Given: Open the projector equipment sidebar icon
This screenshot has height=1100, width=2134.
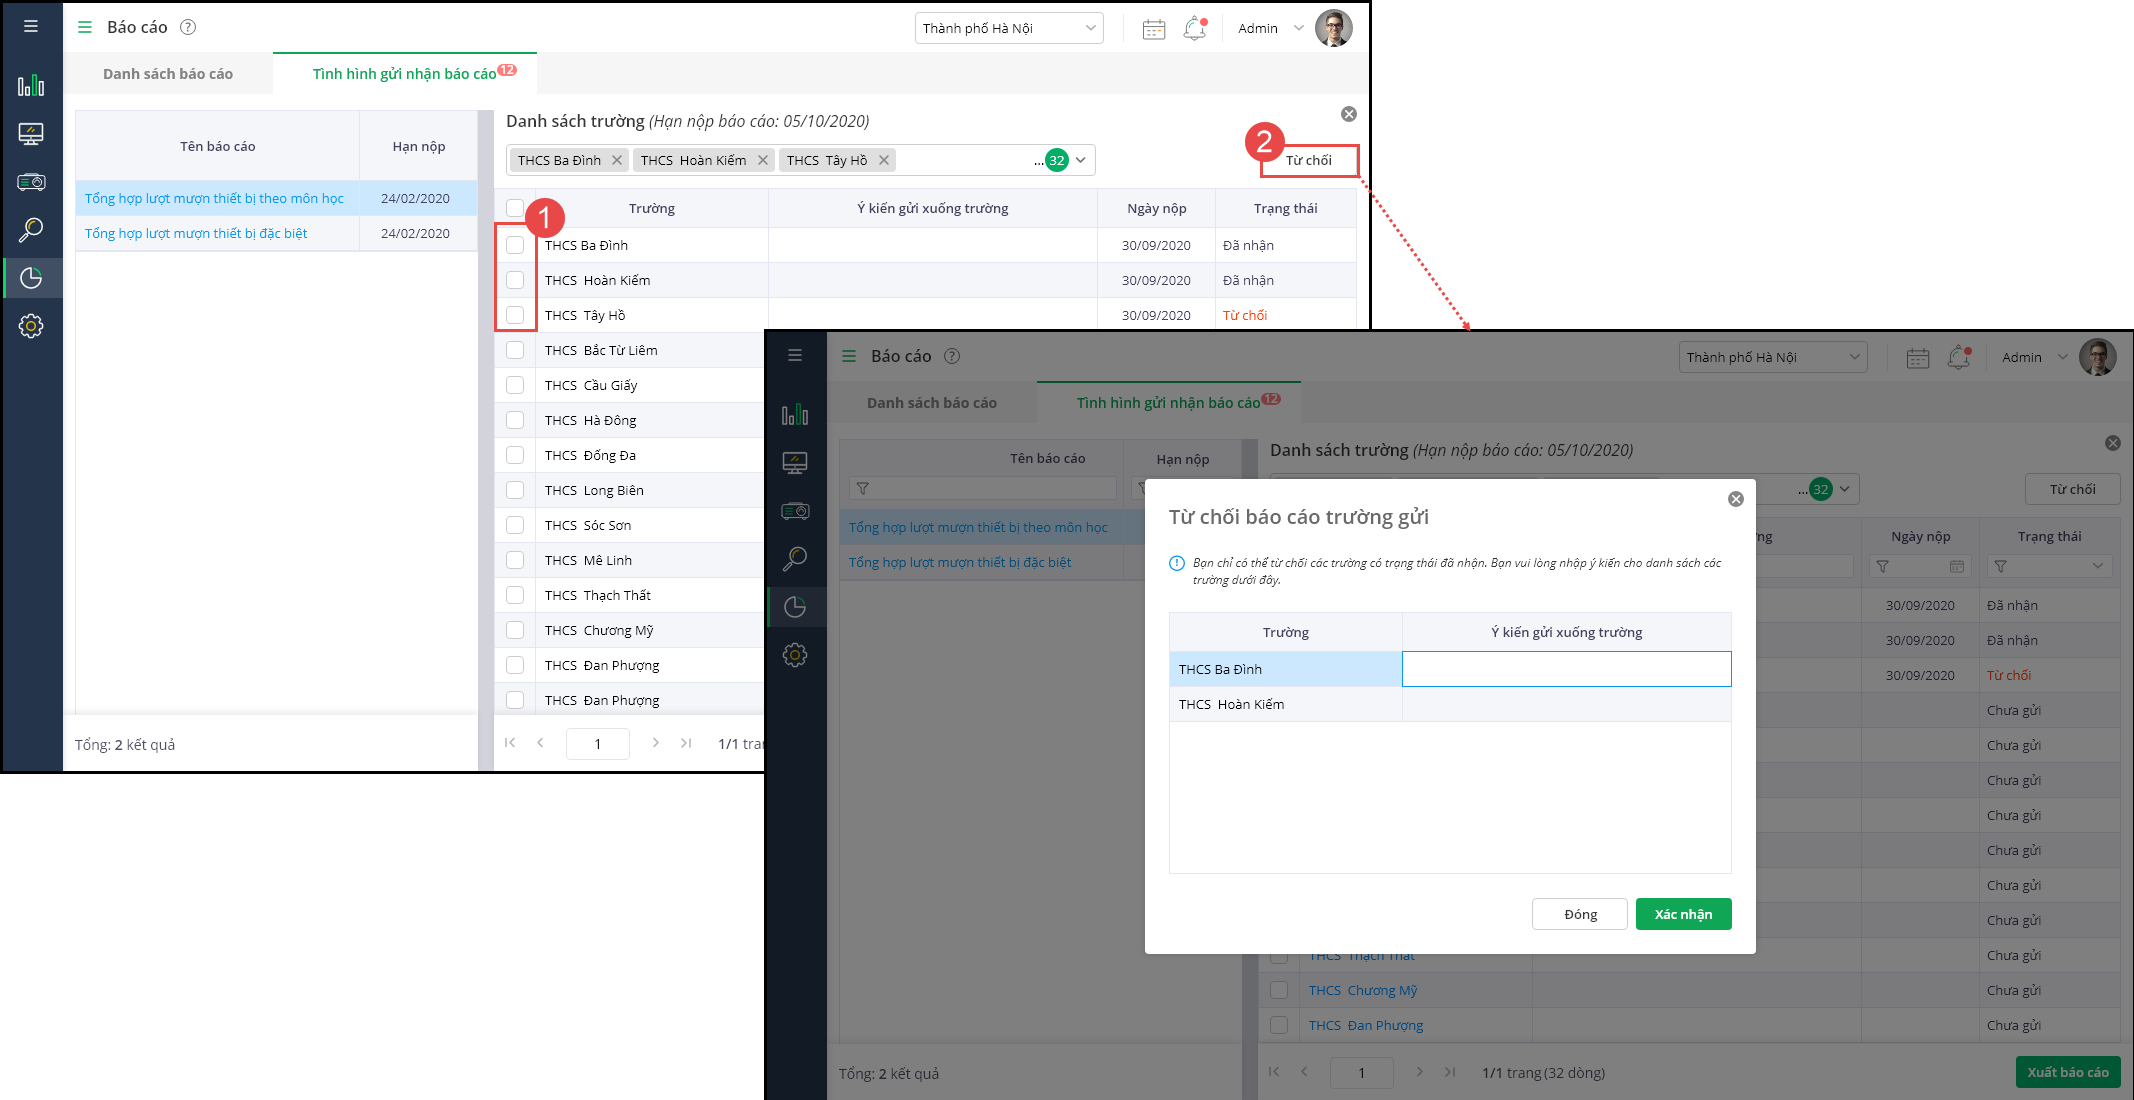Looking at the screenshot, I should [31, 182].
